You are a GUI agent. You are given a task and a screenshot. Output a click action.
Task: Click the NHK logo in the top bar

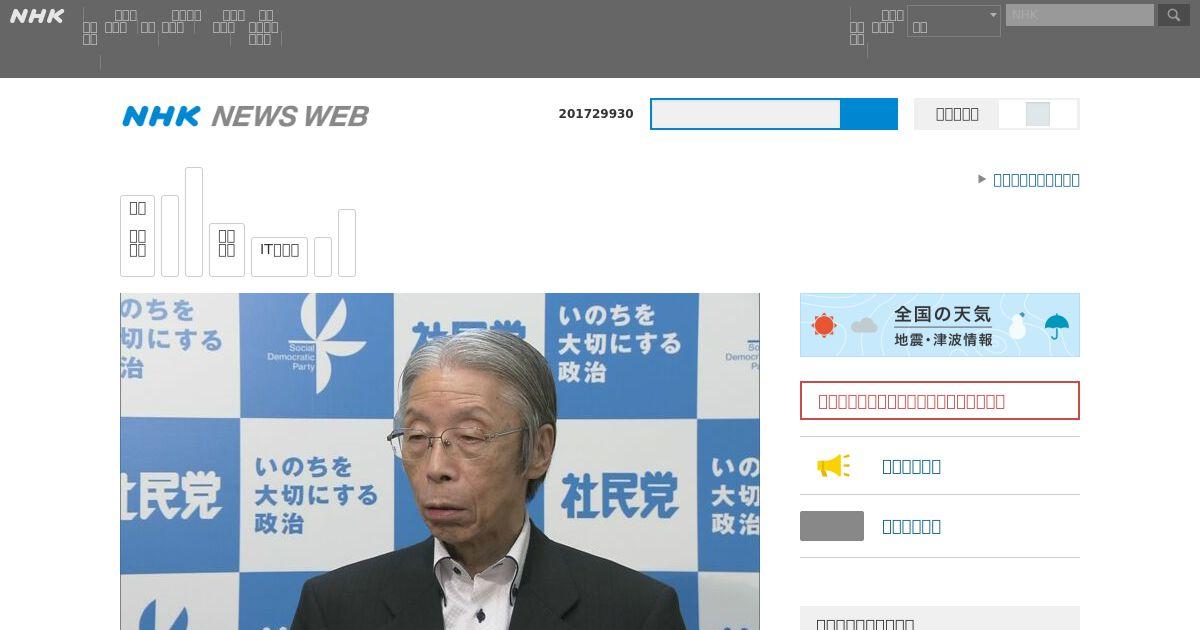(37, 16)
